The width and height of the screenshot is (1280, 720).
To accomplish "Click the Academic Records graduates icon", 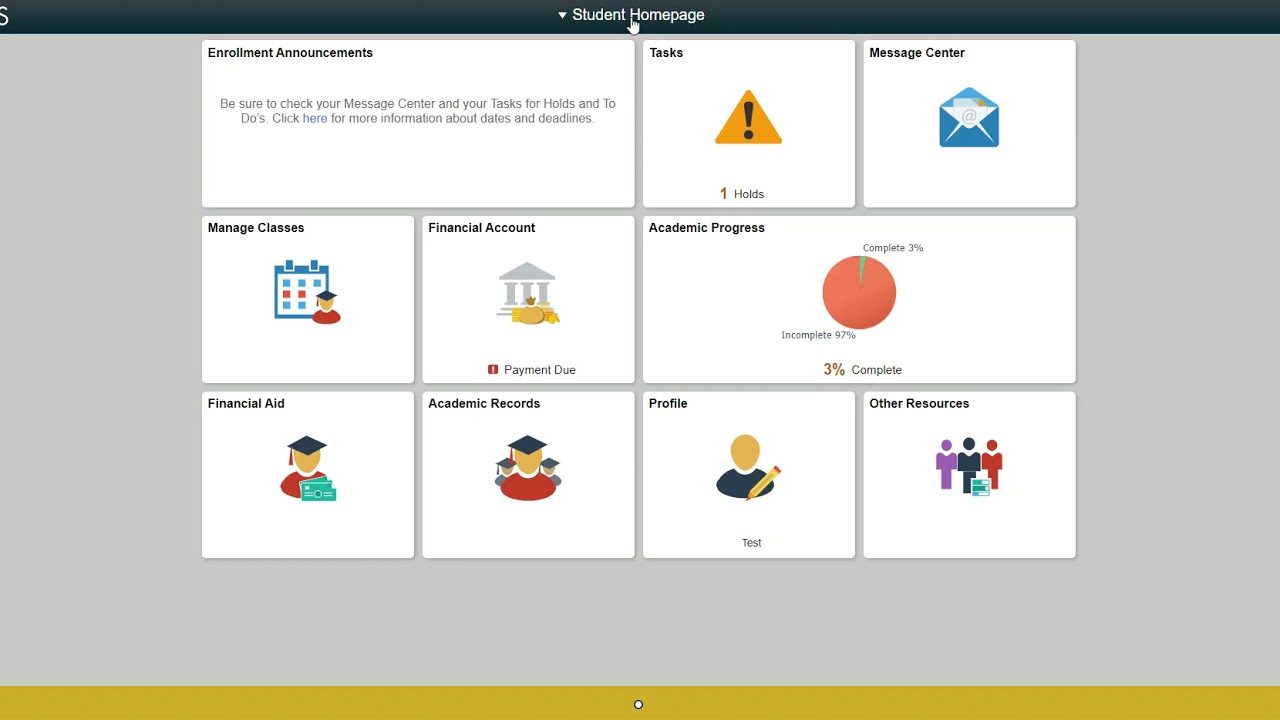I will [528, 466].
